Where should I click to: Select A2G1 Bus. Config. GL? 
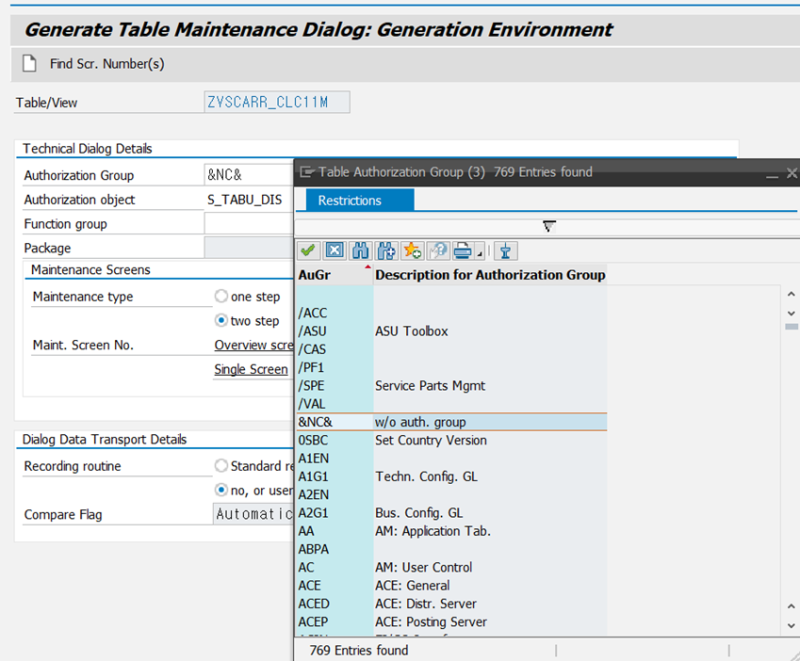click(452, 513)
